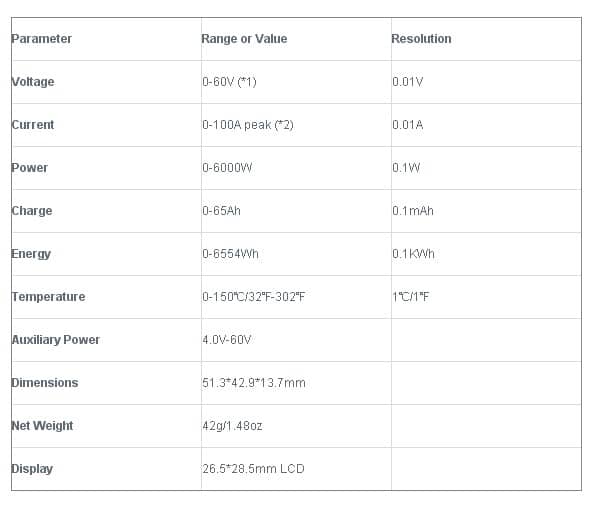The height and width of the screenshot is (506, 600).
Task: Select the 0-6554Wh energy value
Action: 230,254
